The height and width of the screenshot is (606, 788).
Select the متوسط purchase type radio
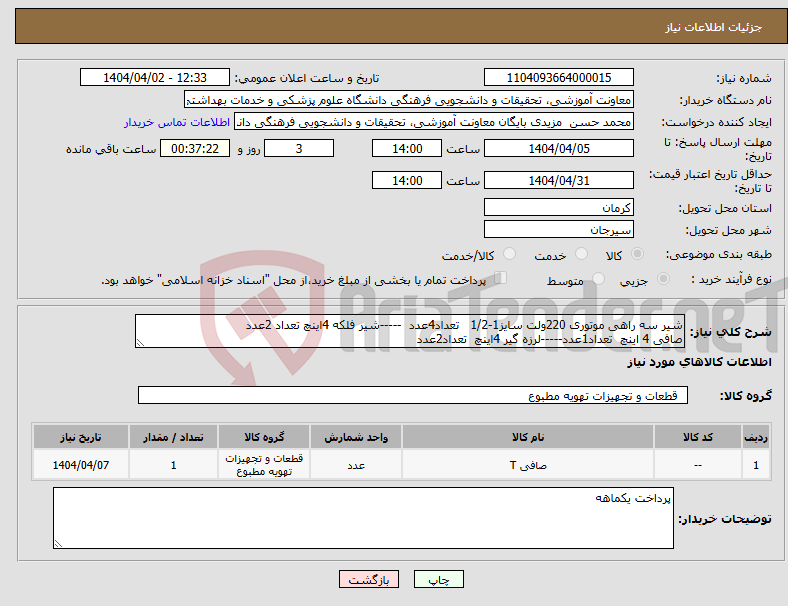598,279
